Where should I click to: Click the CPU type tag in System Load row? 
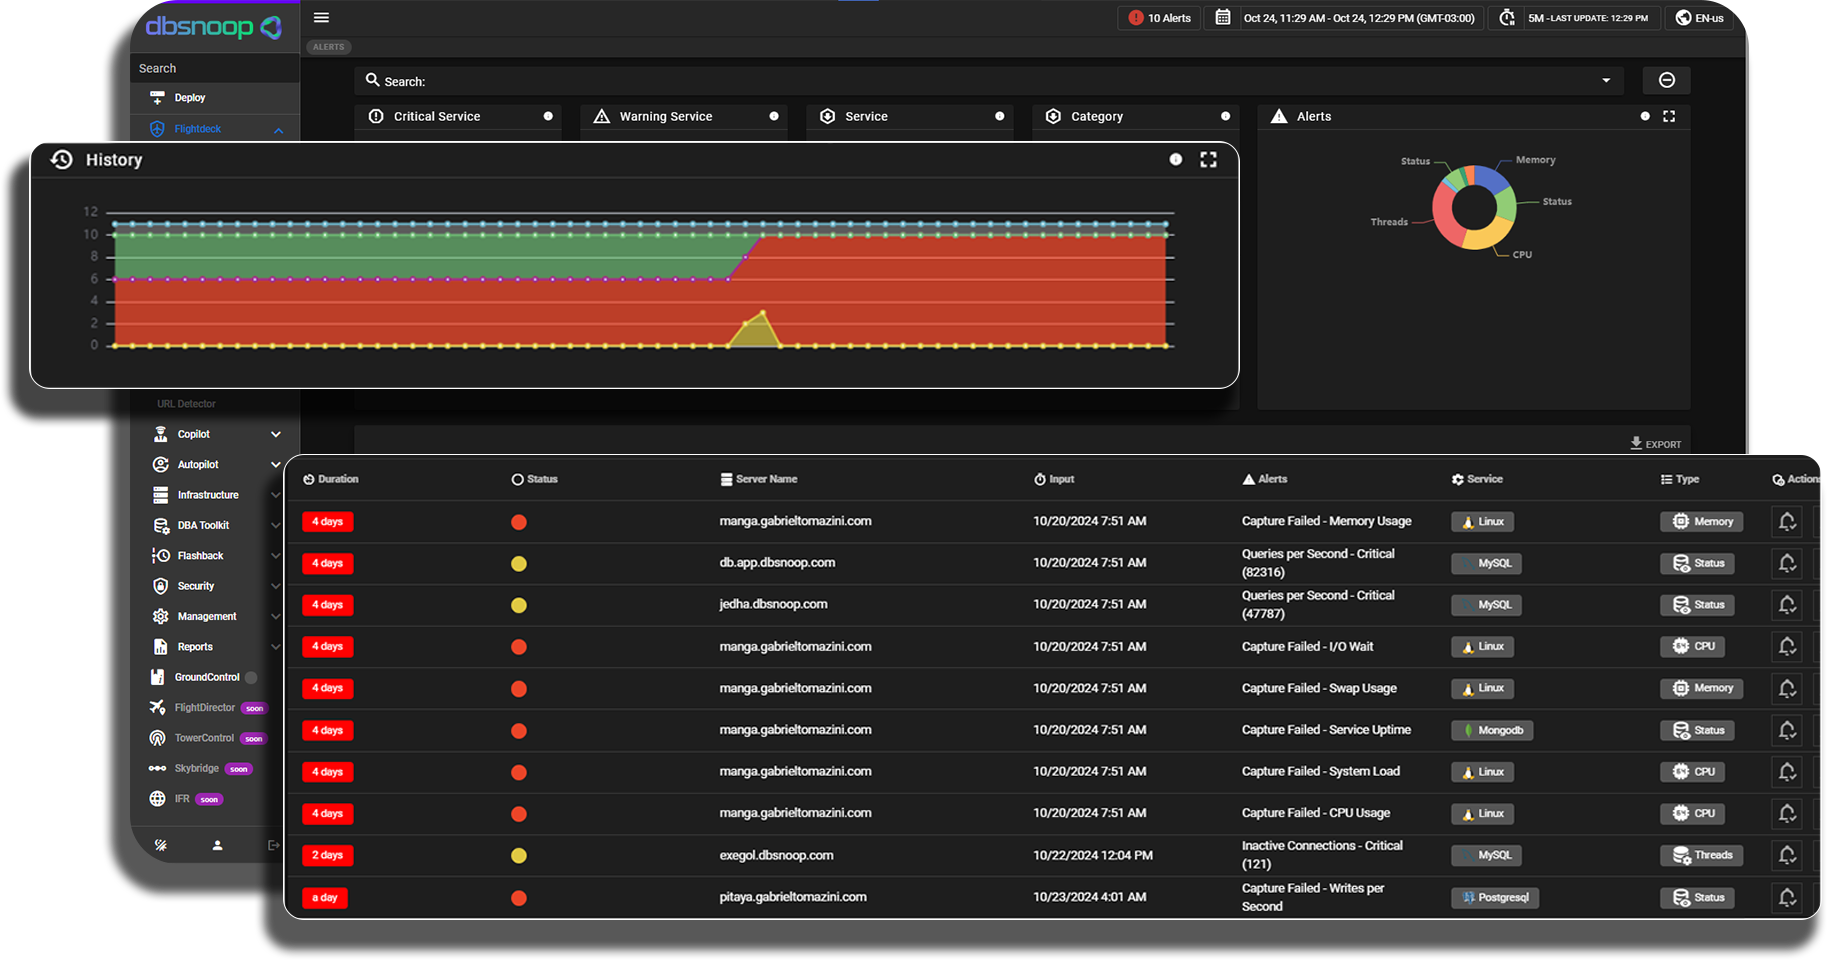1693,772
